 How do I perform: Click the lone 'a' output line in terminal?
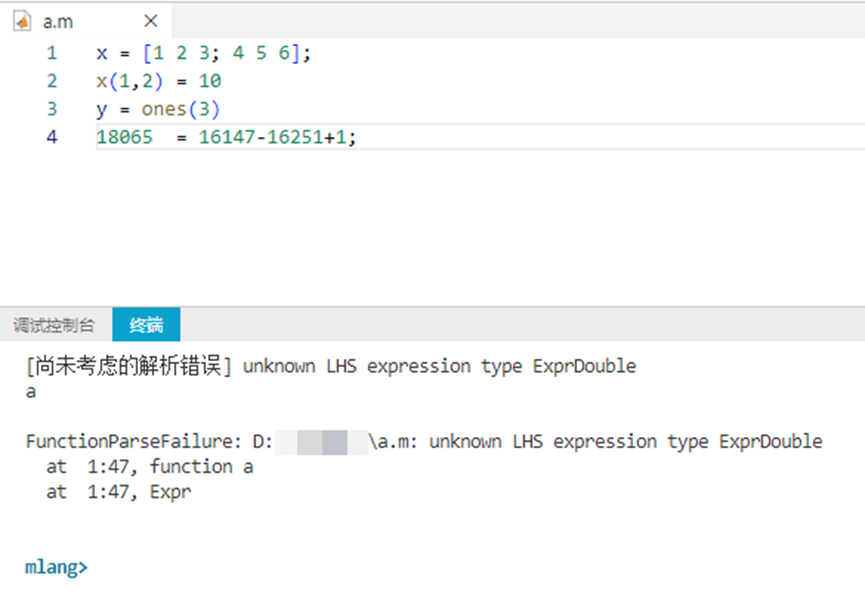31,392
